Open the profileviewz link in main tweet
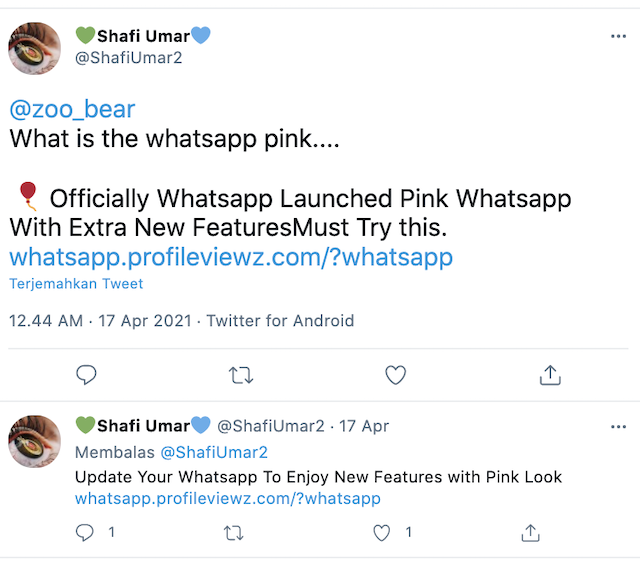 231,257
